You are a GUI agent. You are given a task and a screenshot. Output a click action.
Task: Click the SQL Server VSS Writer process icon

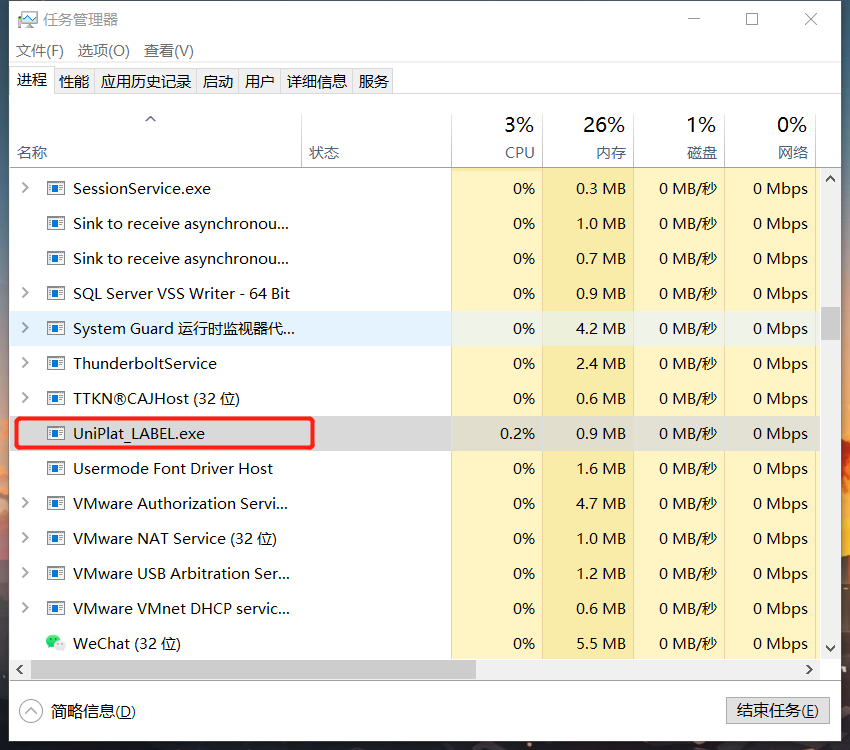click(x=56, y=293)
